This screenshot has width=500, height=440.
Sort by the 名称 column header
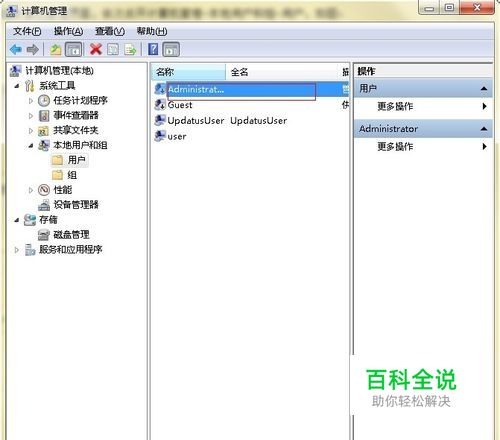188,72
